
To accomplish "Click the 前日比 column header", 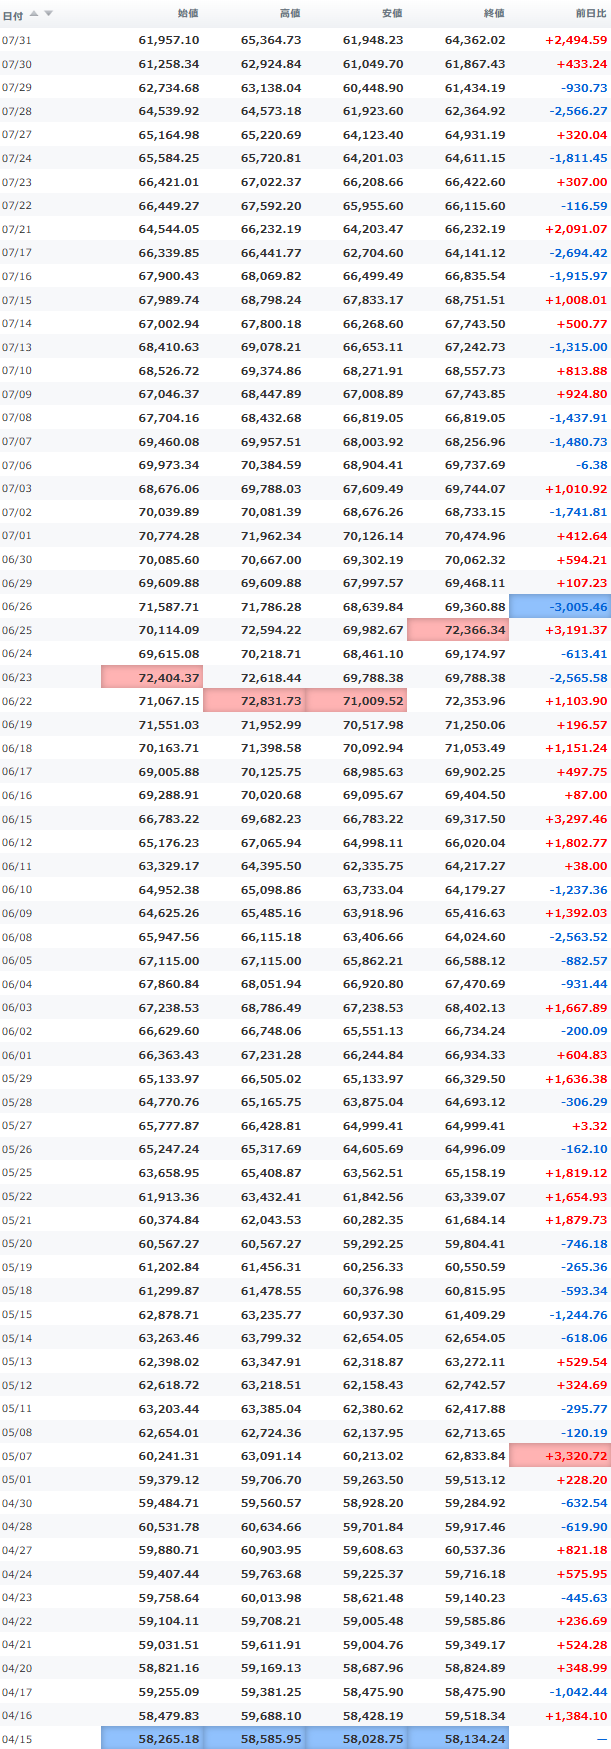I will coord(591,14).
